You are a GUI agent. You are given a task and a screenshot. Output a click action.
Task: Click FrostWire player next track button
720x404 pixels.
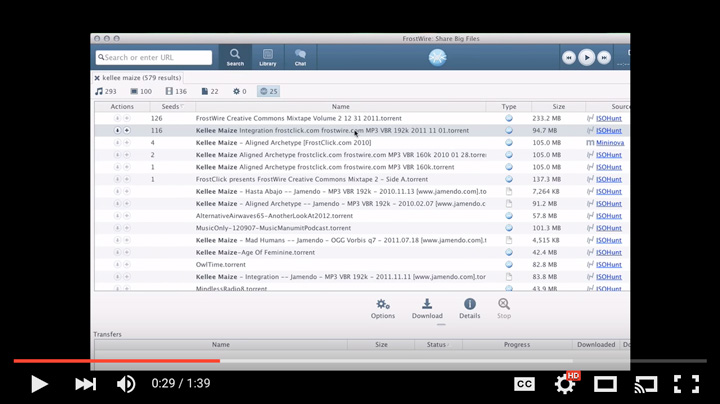click(604, 57)
